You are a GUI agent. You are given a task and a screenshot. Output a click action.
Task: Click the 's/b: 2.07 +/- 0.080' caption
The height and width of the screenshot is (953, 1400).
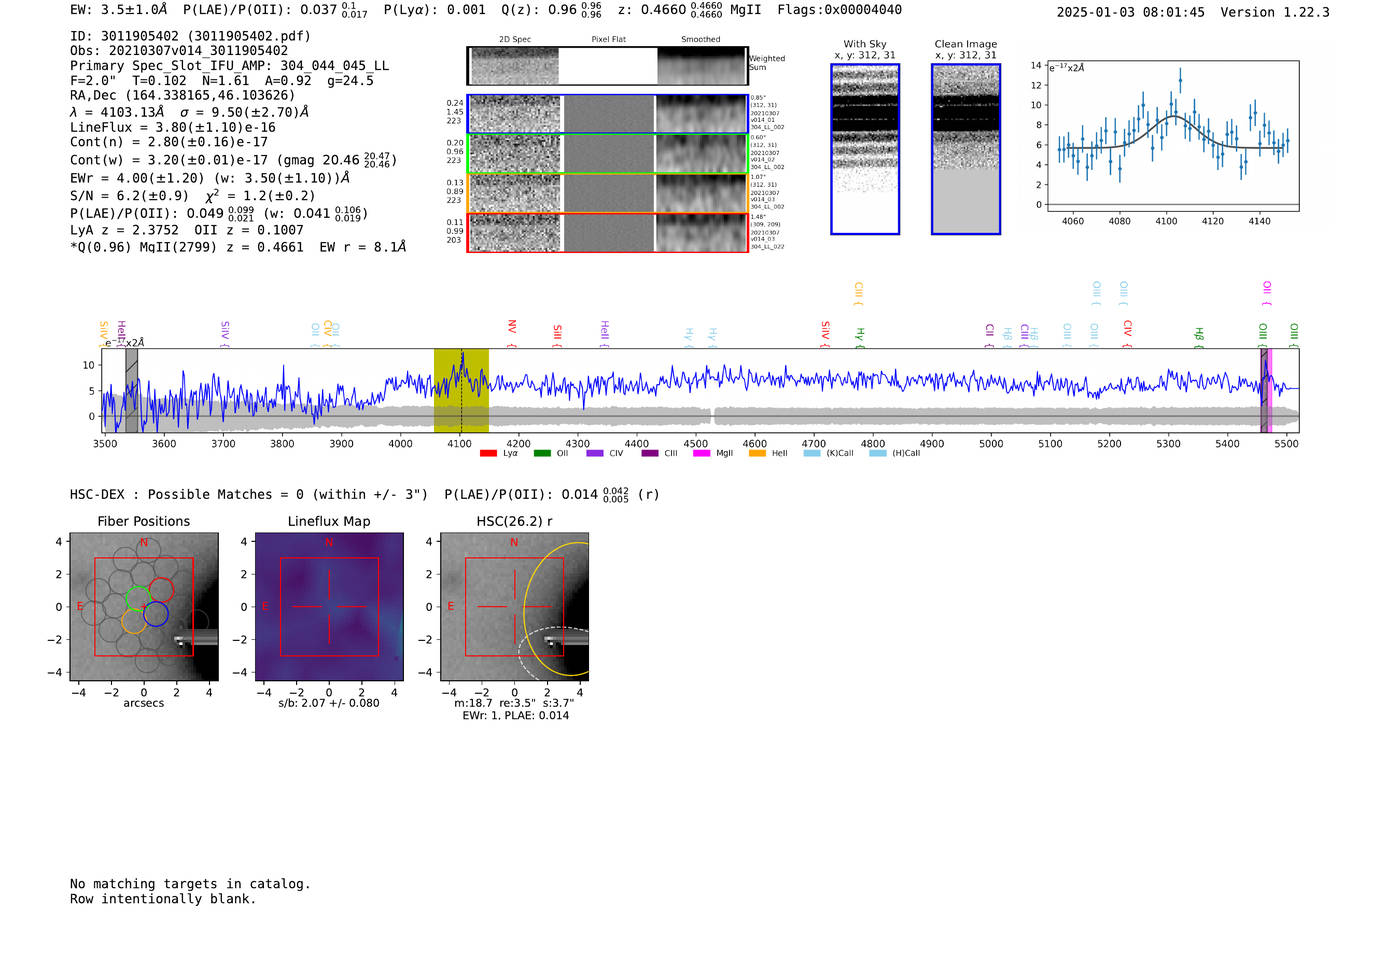pyautogui.click(x=329, y=703)
